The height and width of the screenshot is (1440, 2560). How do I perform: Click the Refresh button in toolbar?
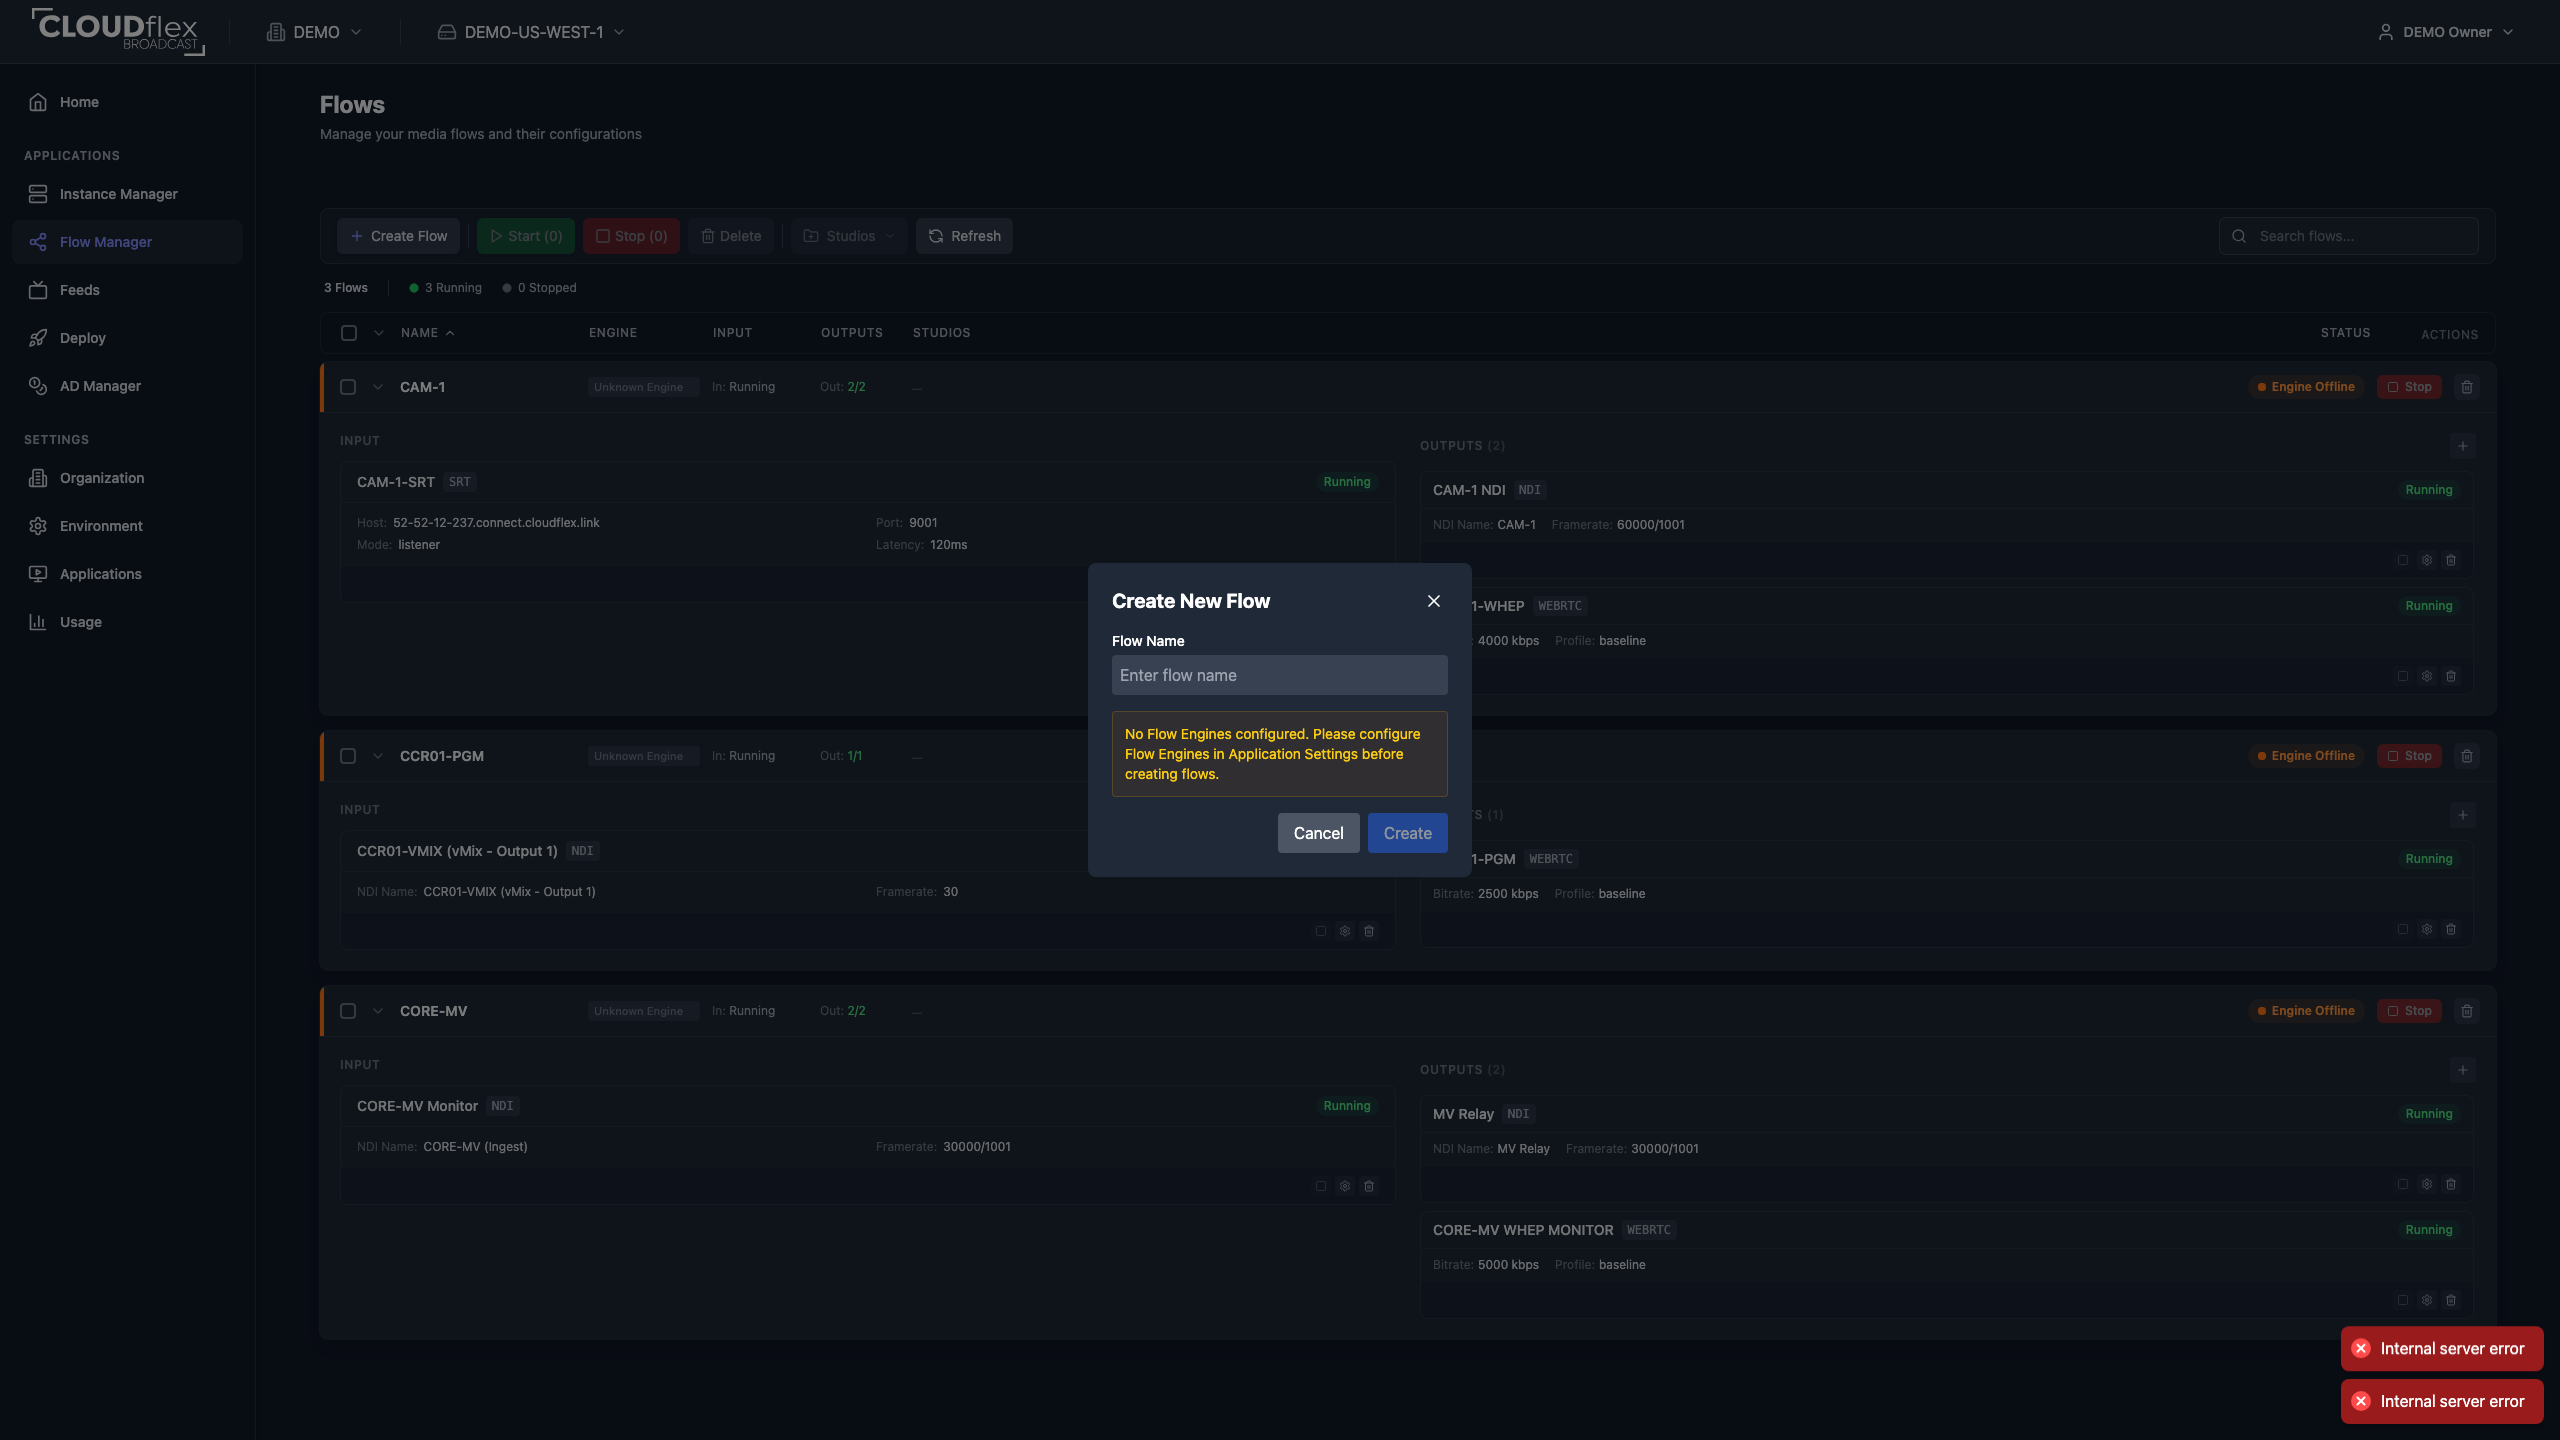pyautogui.click(x=965, y=236)
